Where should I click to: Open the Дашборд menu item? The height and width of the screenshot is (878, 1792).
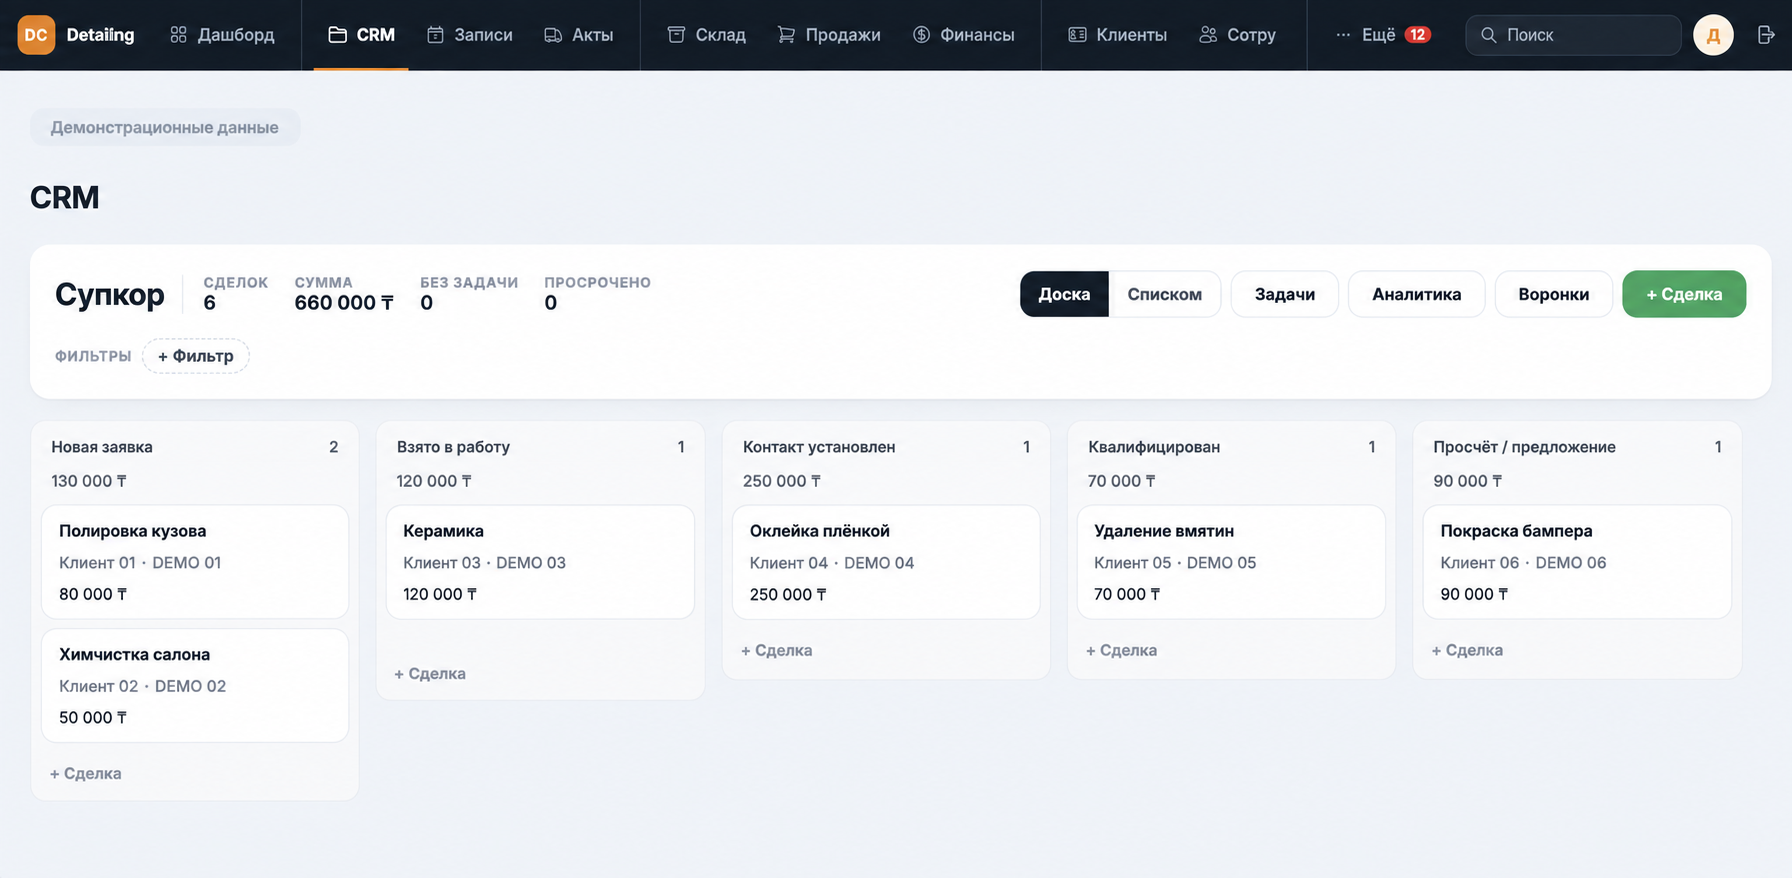[x=222, y=35]
